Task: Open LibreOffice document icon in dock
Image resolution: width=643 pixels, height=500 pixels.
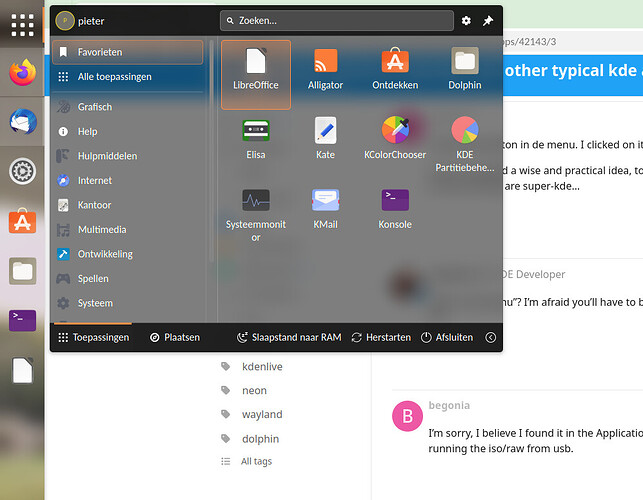Action: pyautogui.click(x=23, y=370)
